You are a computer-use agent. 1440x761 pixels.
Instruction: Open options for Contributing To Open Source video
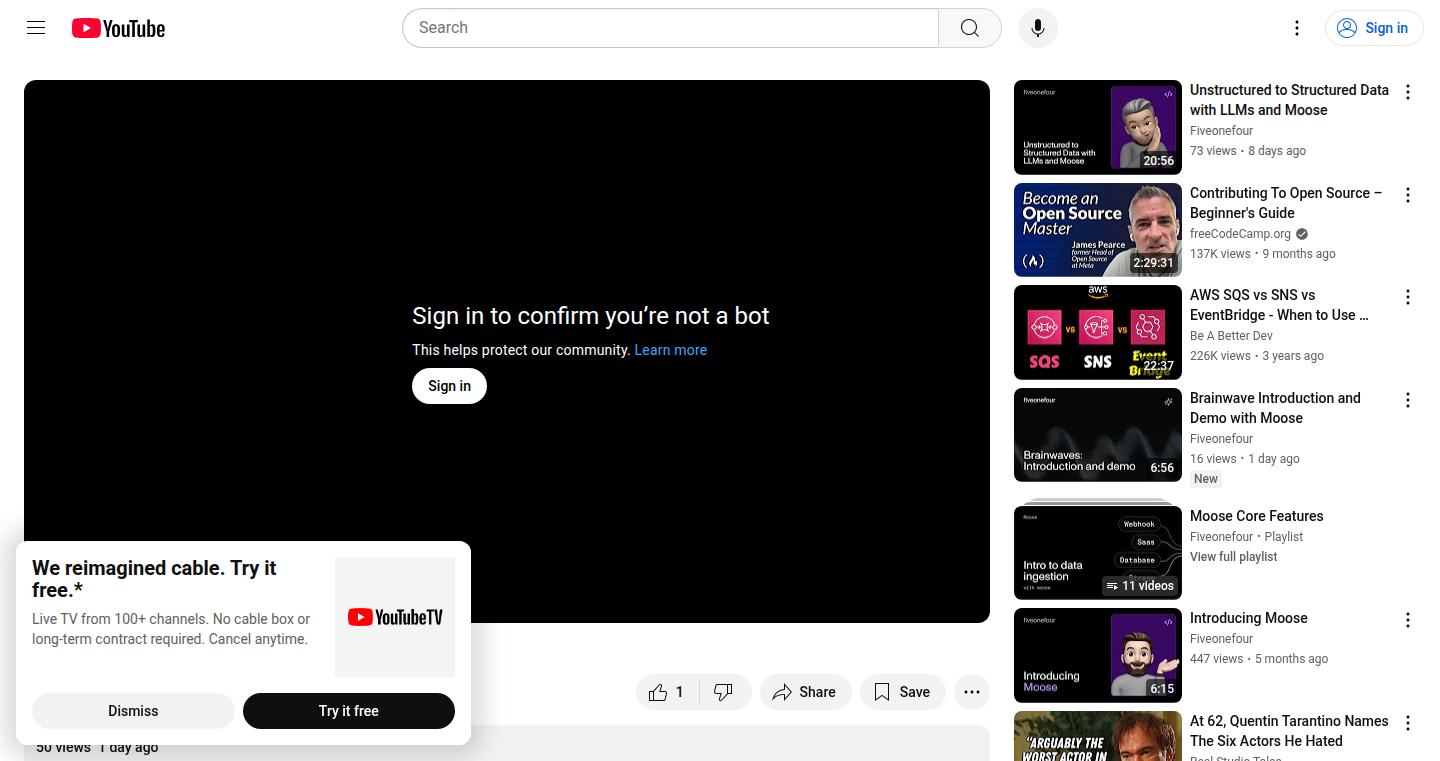pos(1408,195)
